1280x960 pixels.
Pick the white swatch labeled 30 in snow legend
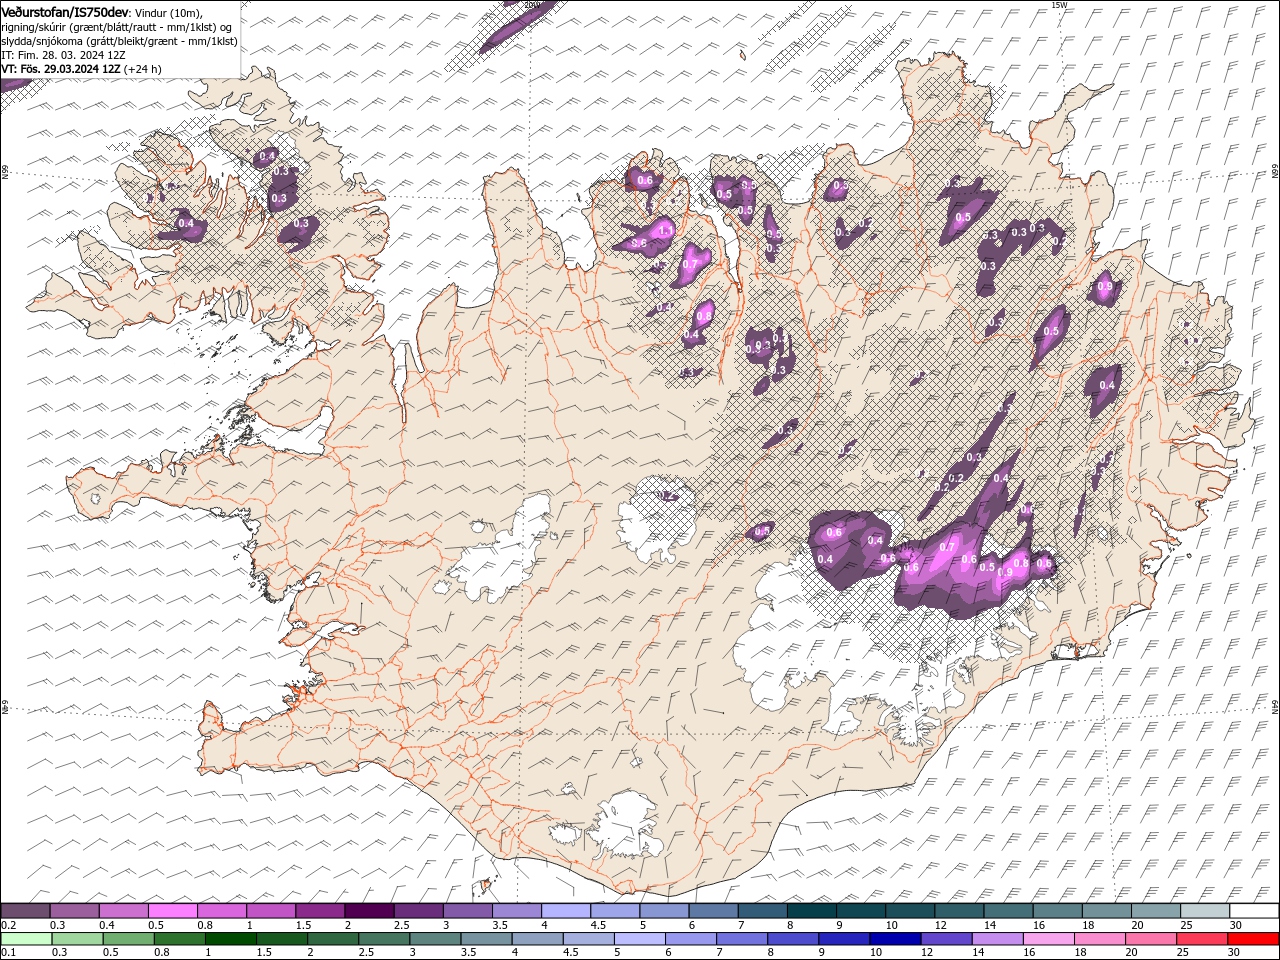(x=1254, y=911)
